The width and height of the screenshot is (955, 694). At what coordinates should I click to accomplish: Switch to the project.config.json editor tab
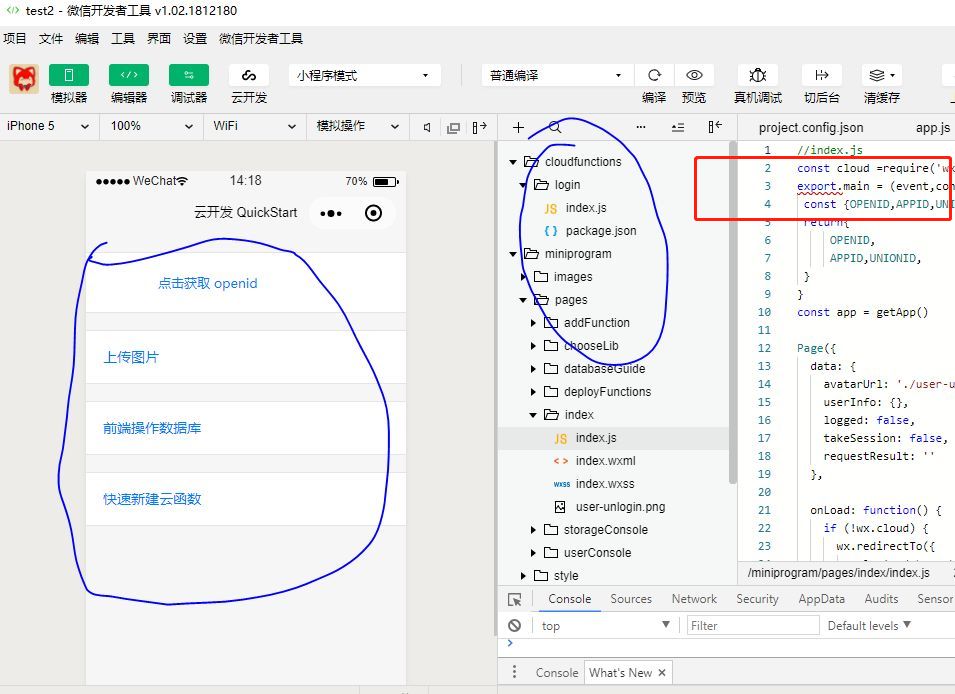[x=811, y=128]
